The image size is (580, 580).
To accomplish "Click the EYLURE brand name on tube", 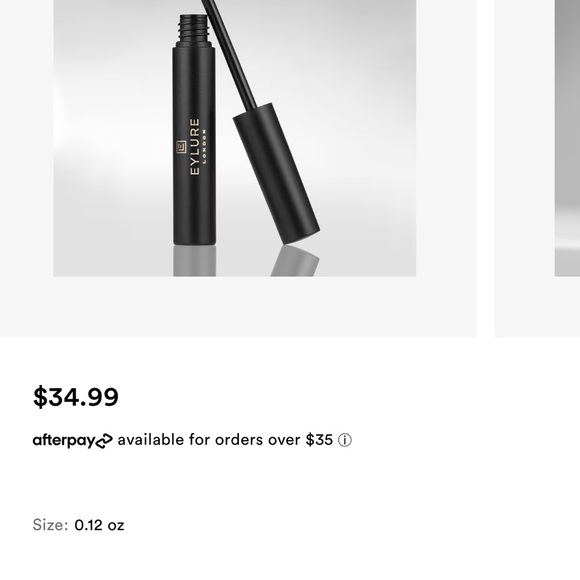I will point(195,146).
